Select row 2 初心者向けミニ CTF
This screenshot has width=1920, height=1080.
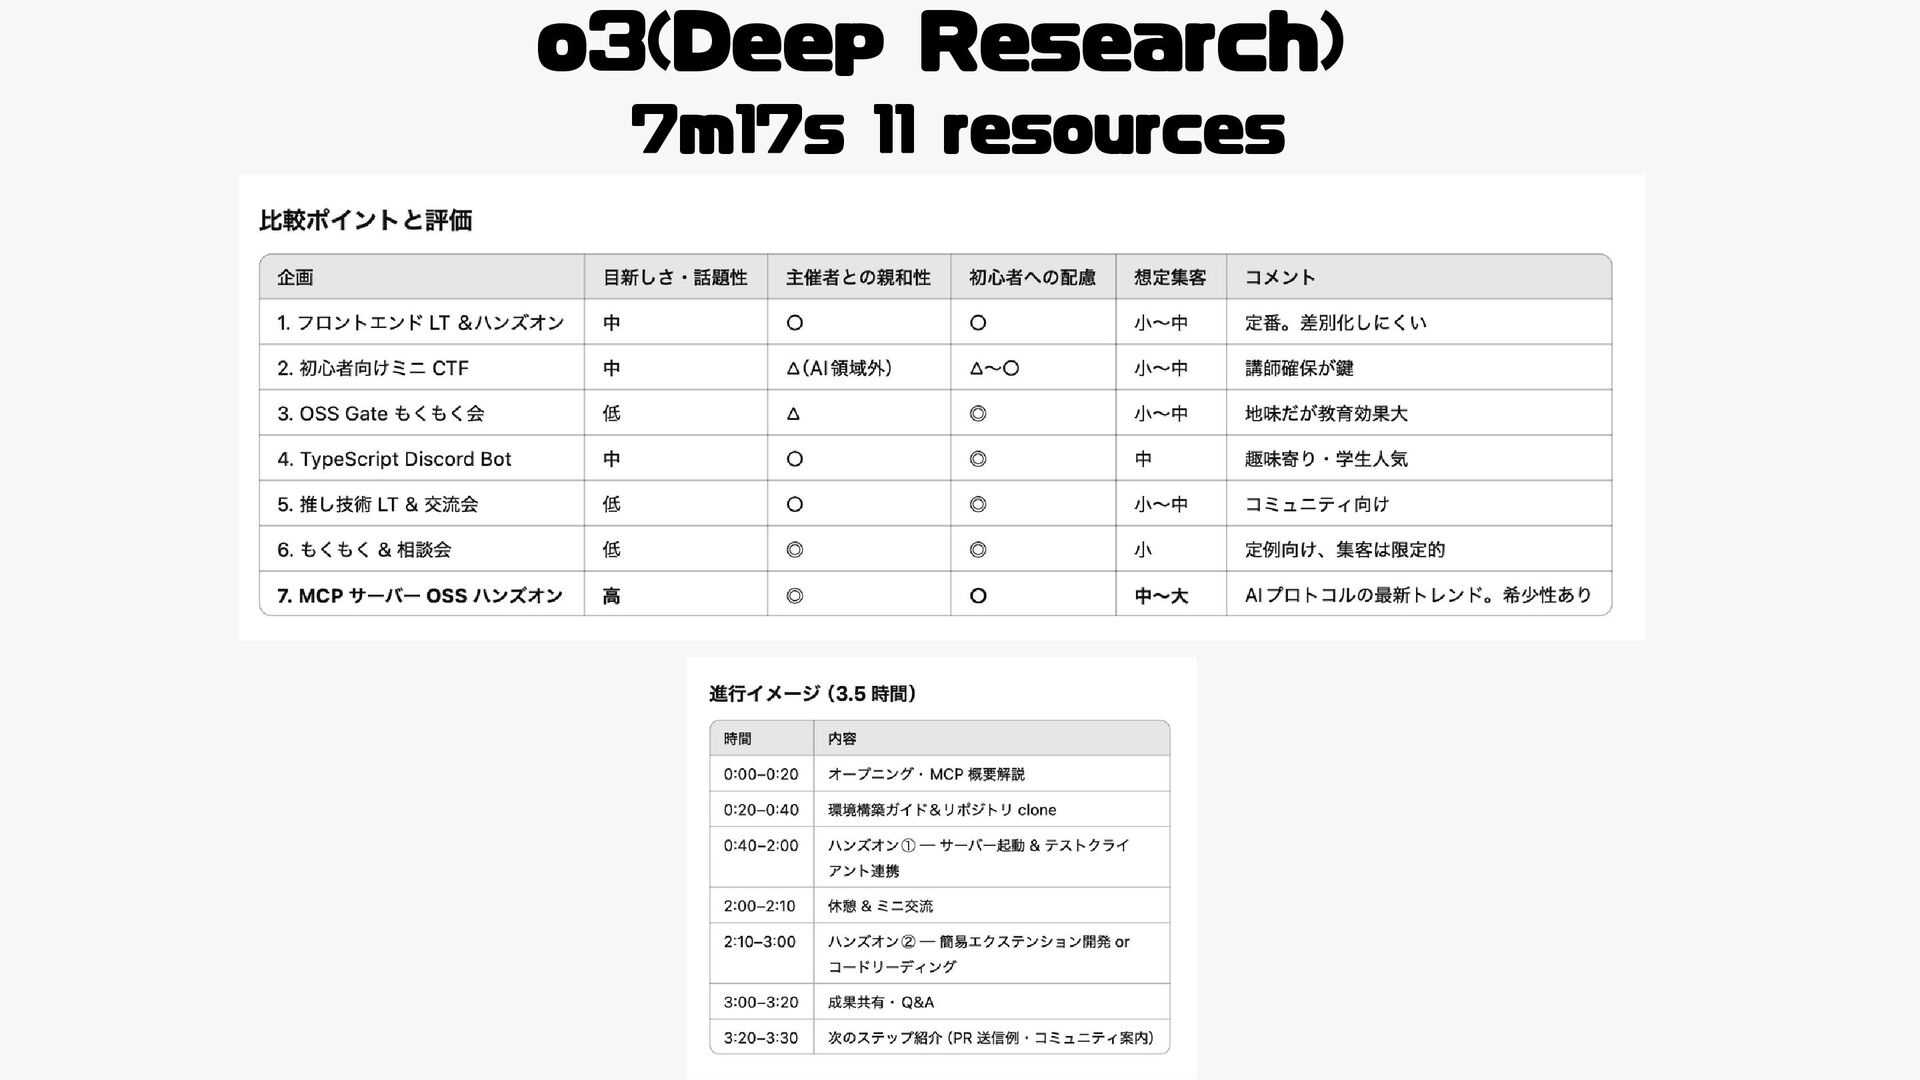coord(373,368)
